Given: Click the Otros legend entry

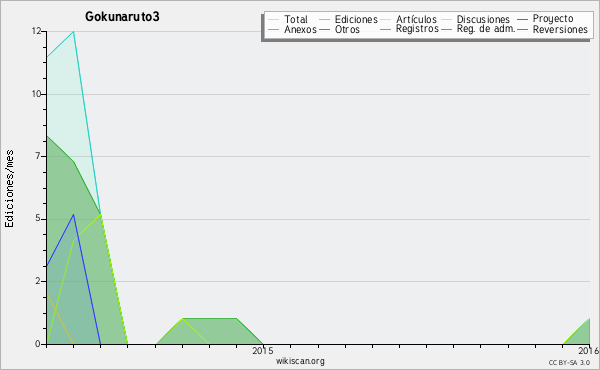Looking at the screenshot, I should pyautogui.click(x=347, y=29).
